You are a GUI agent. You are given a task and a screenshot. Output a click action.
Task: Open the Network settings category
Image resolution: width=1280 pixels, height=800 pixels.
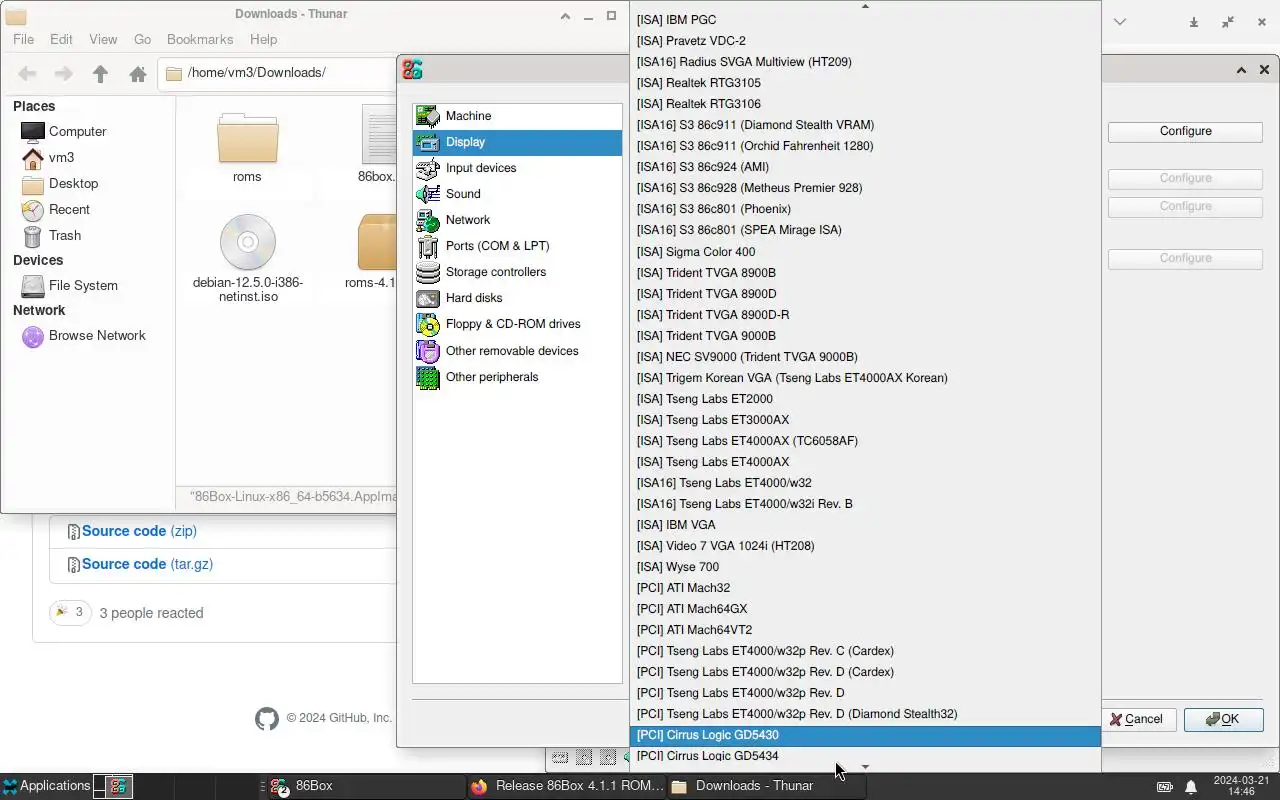point(517,220)
